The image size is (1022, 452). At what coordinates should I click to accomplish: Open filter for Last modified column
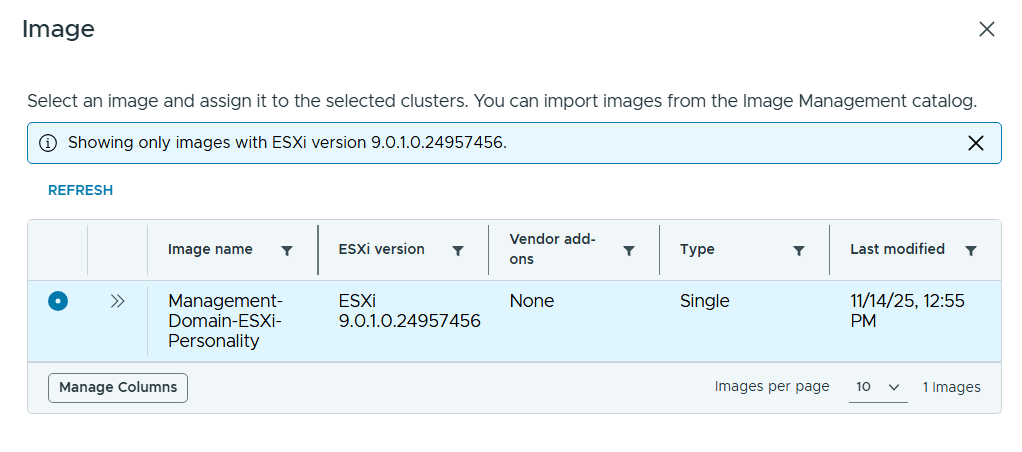(970, 251)
